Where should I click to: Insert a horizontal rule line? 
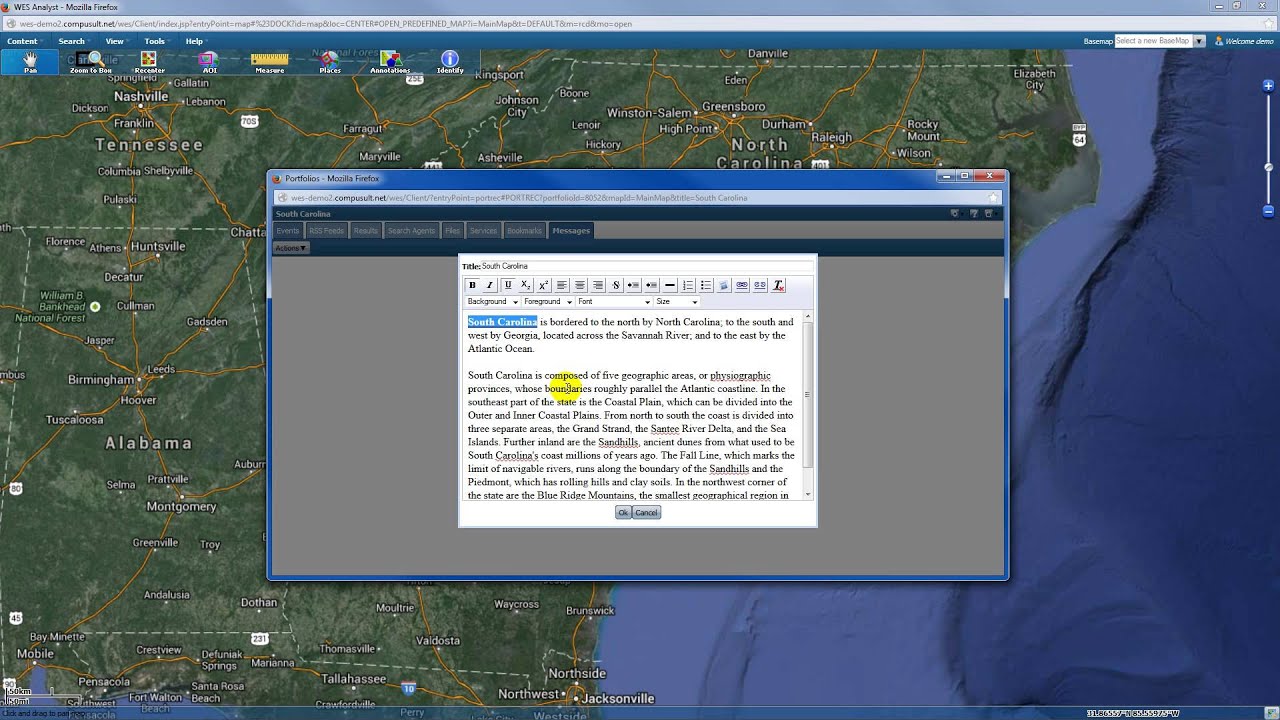pyautogui.click(x=670, y=285)
